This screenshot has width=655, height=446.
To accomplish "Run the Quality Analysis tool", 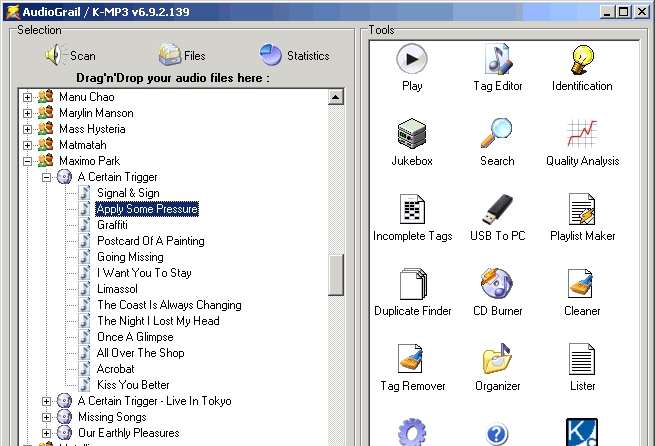I will coord(582,142).
